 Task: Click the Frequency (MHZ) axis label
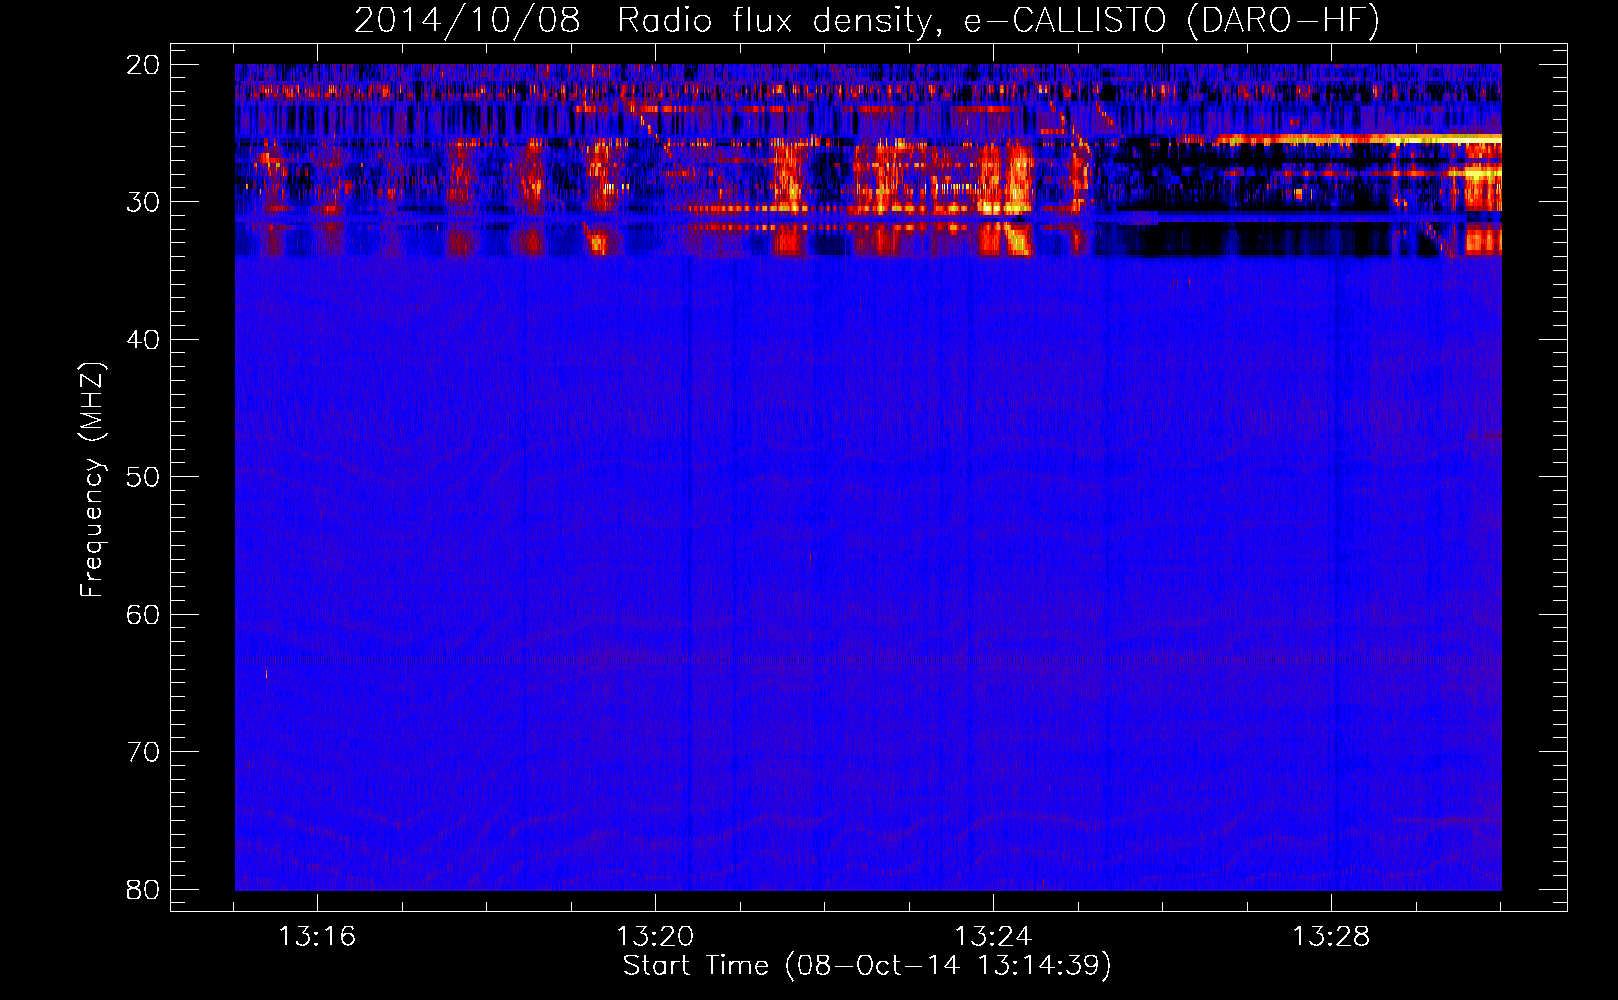92,480
